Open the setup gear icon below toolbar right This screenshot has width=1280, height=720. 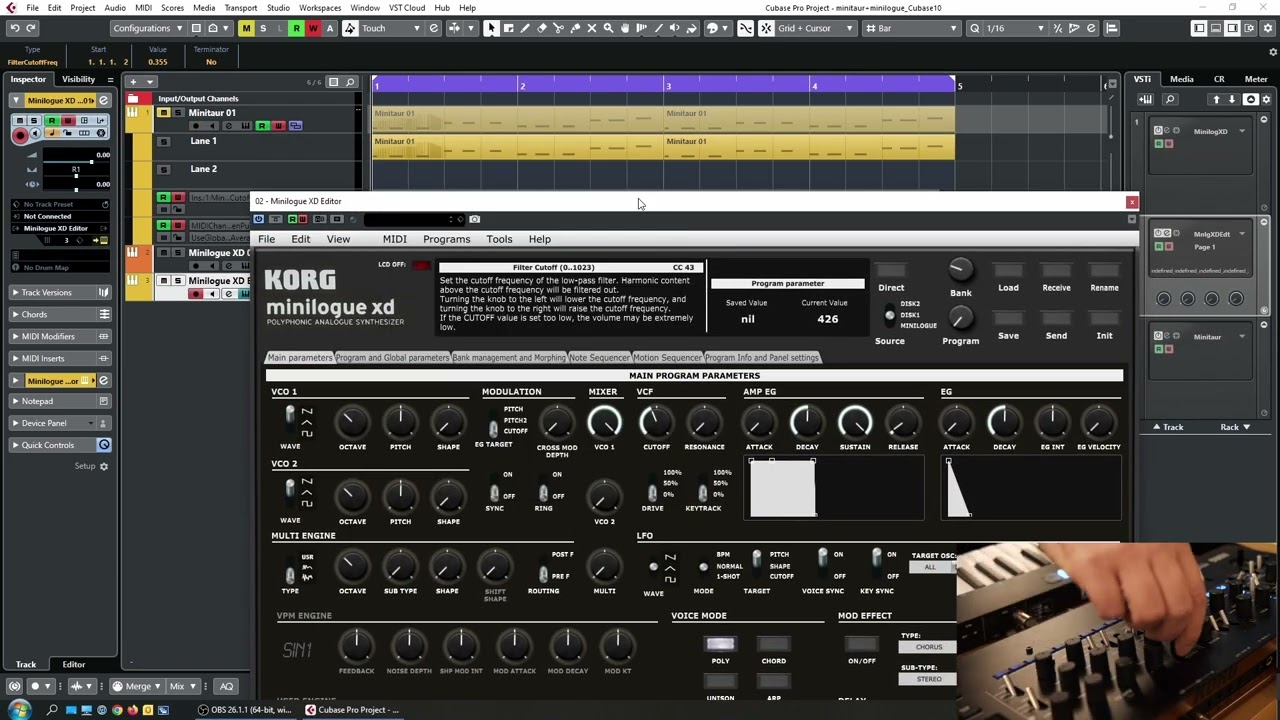[1273, 52]
